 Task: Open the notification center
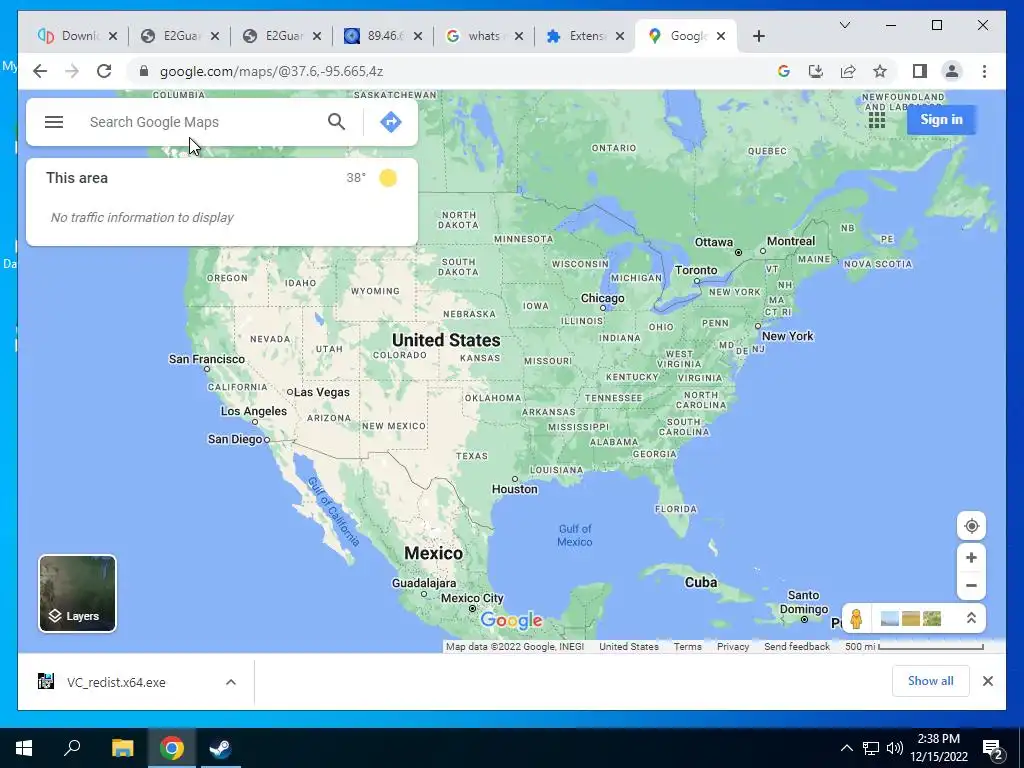click(x=993, y=749)
